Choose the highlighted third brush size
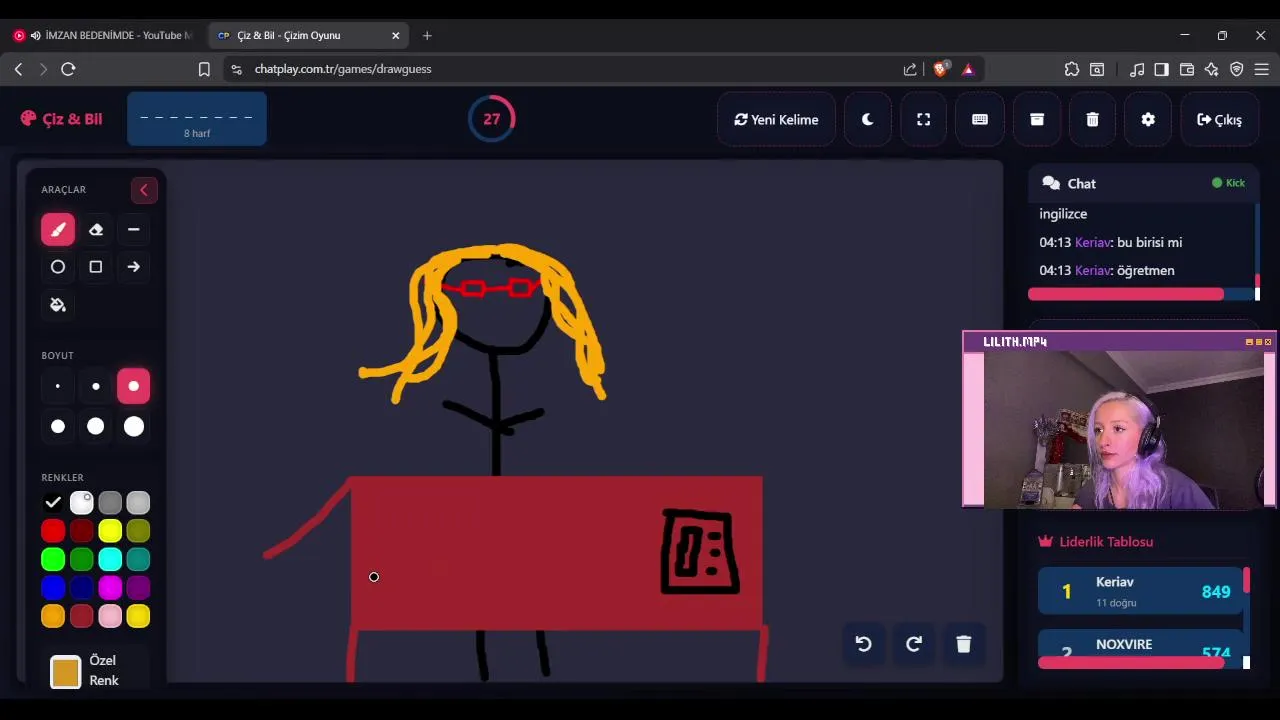Image resolution: width=1280 pixels, height=720 pixels. 133,386
